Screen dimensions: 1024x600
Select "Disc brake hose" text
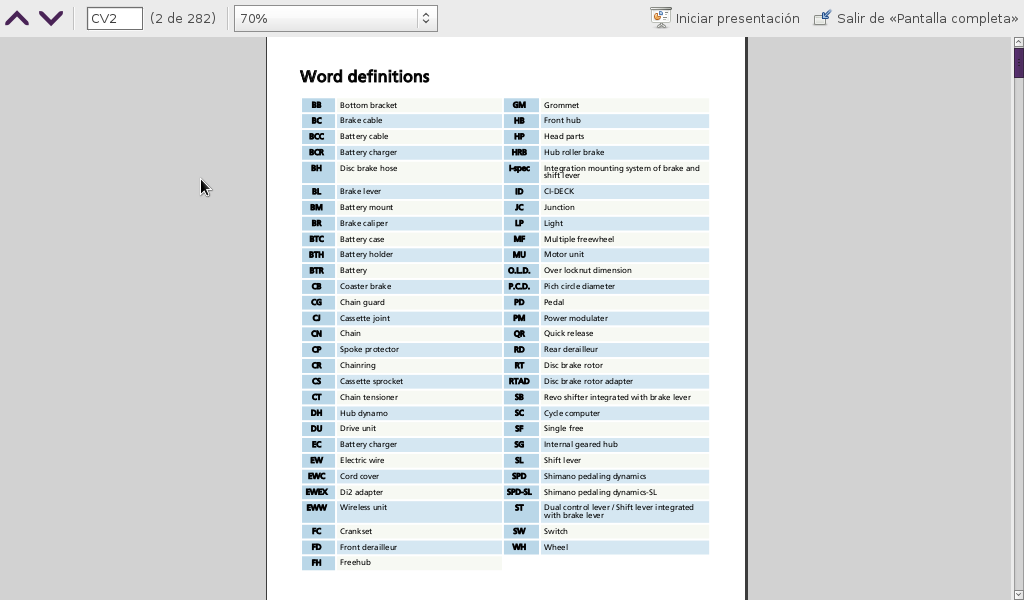pos(368,168)
